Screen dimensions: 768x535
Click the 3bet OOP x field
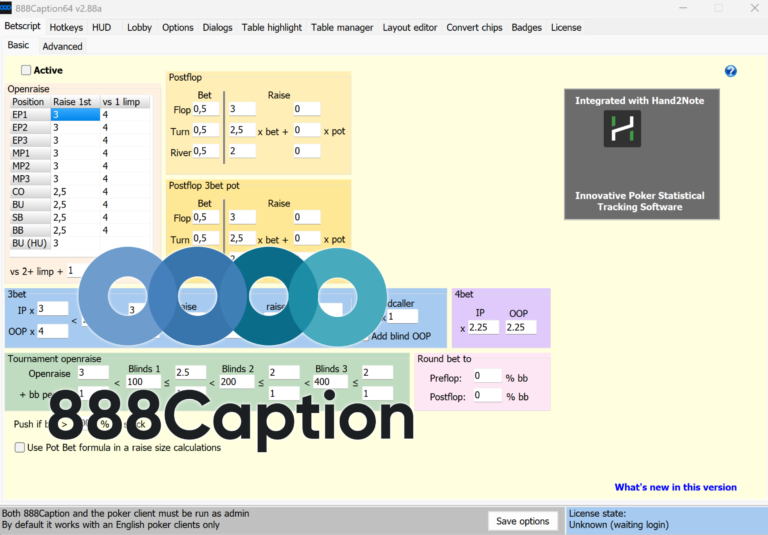pyautogui.click(x=53, y=331)
